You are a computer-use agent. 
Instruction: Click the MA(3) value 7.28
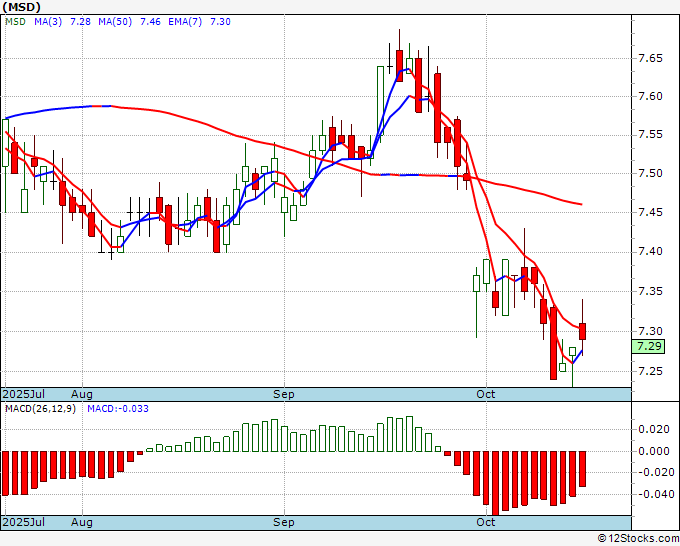point(80,22)
